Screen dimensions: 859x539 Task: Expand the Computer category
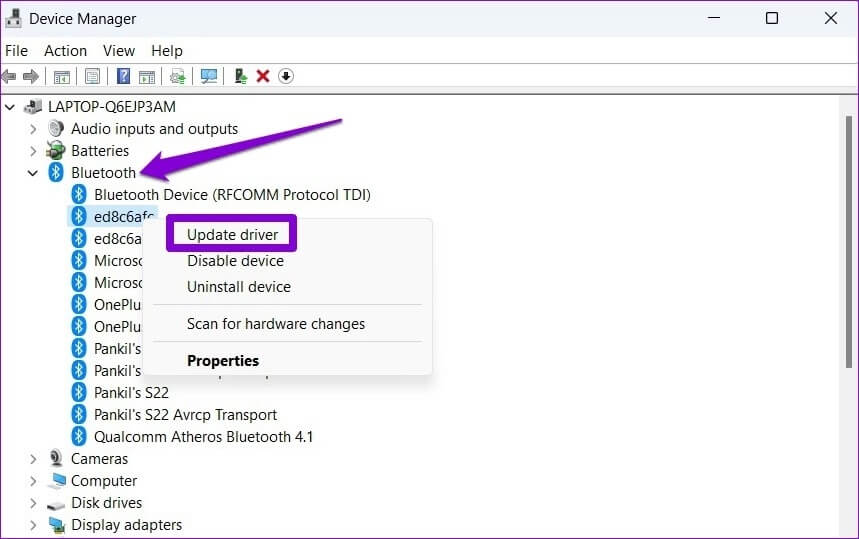tap(33, 481)
